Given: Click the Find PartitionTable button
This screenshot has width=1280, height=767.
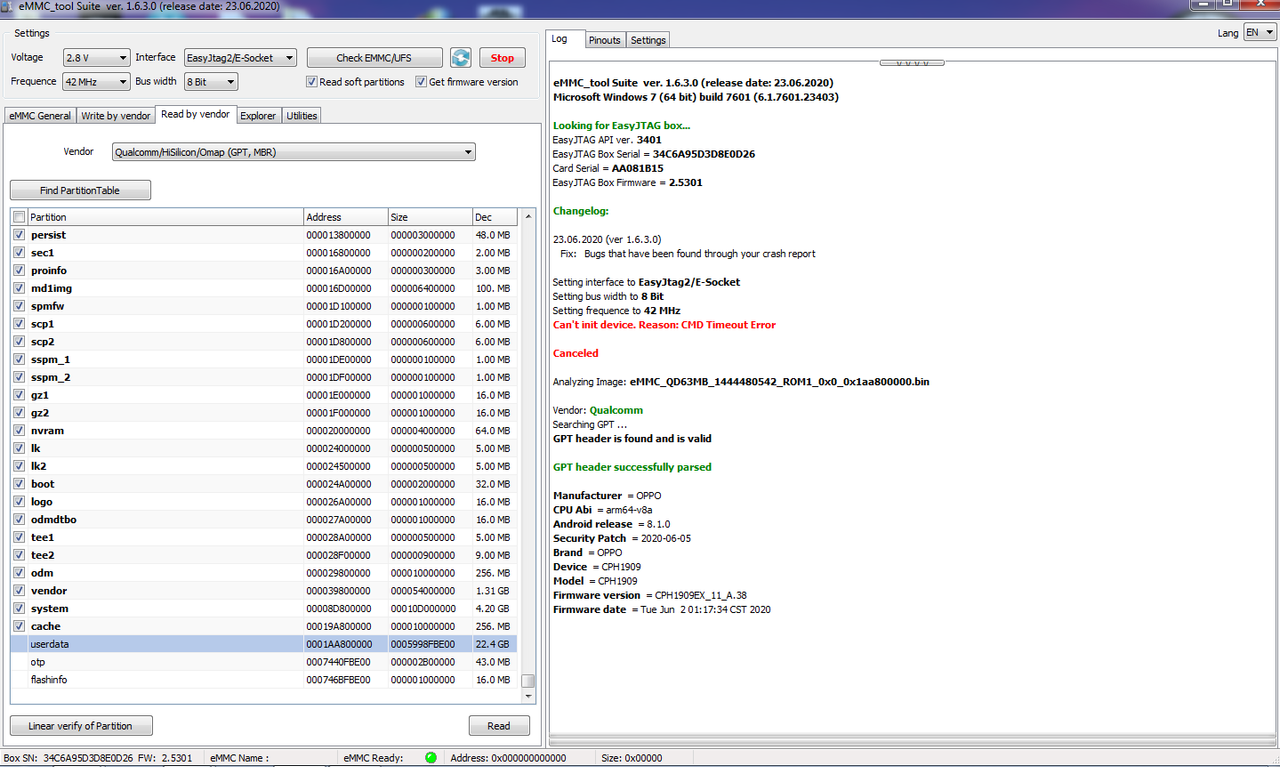Looking at the screenshot, I should [x=80, y=189].
